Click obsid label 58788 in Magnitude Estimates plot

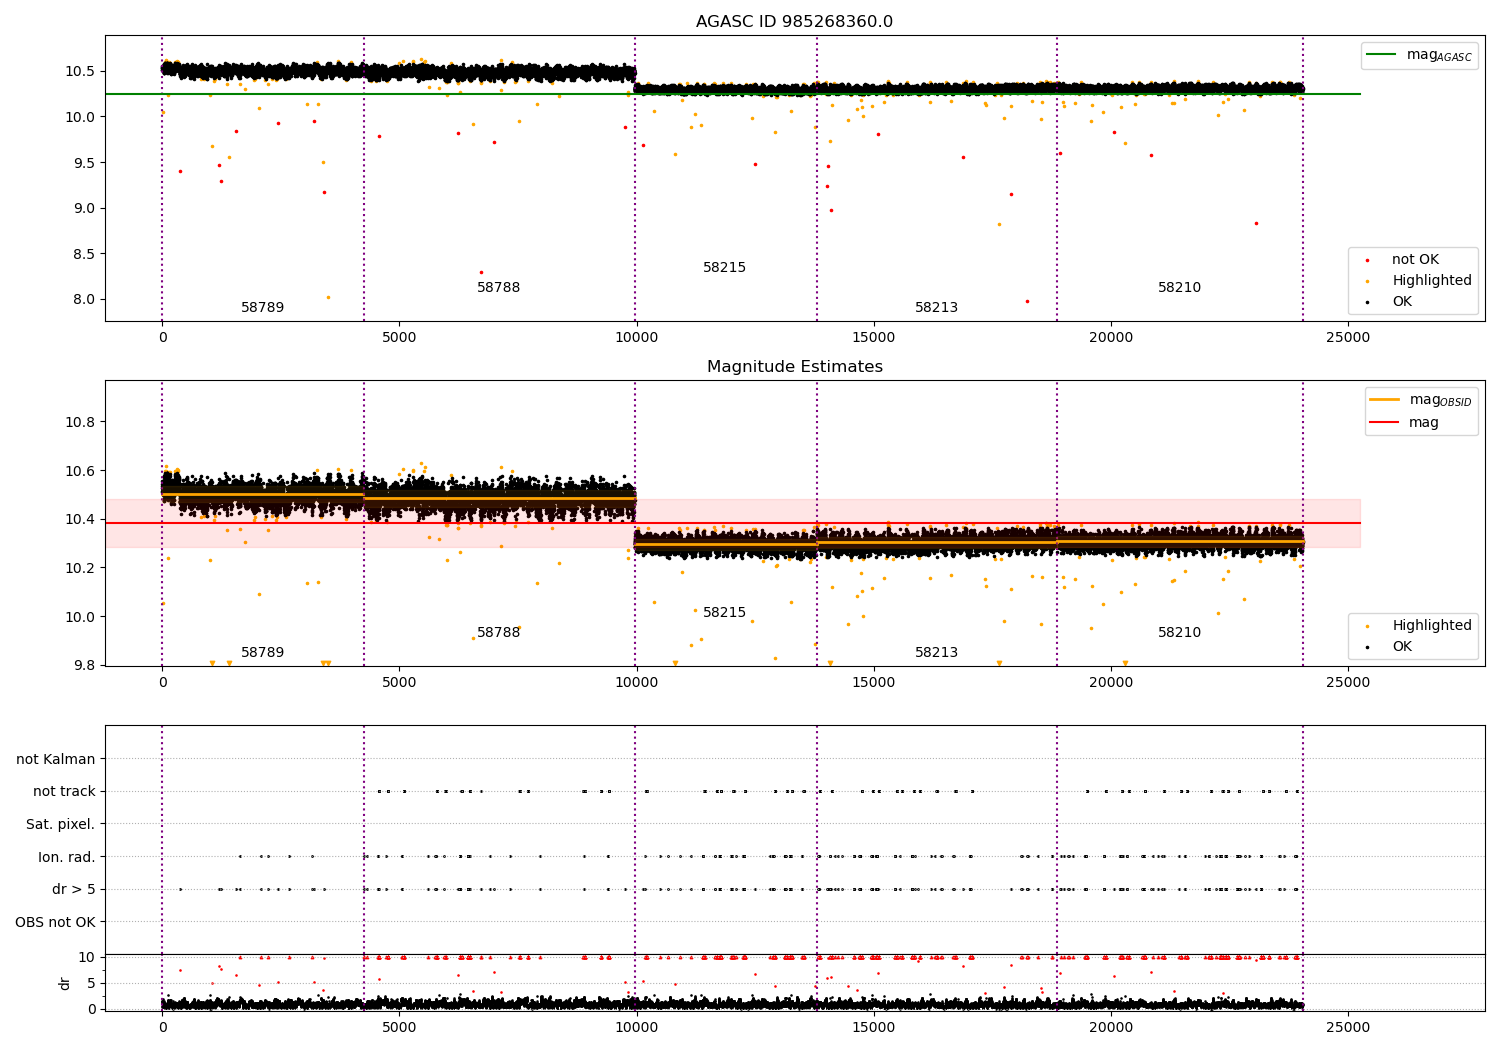(x=499, y=633)
